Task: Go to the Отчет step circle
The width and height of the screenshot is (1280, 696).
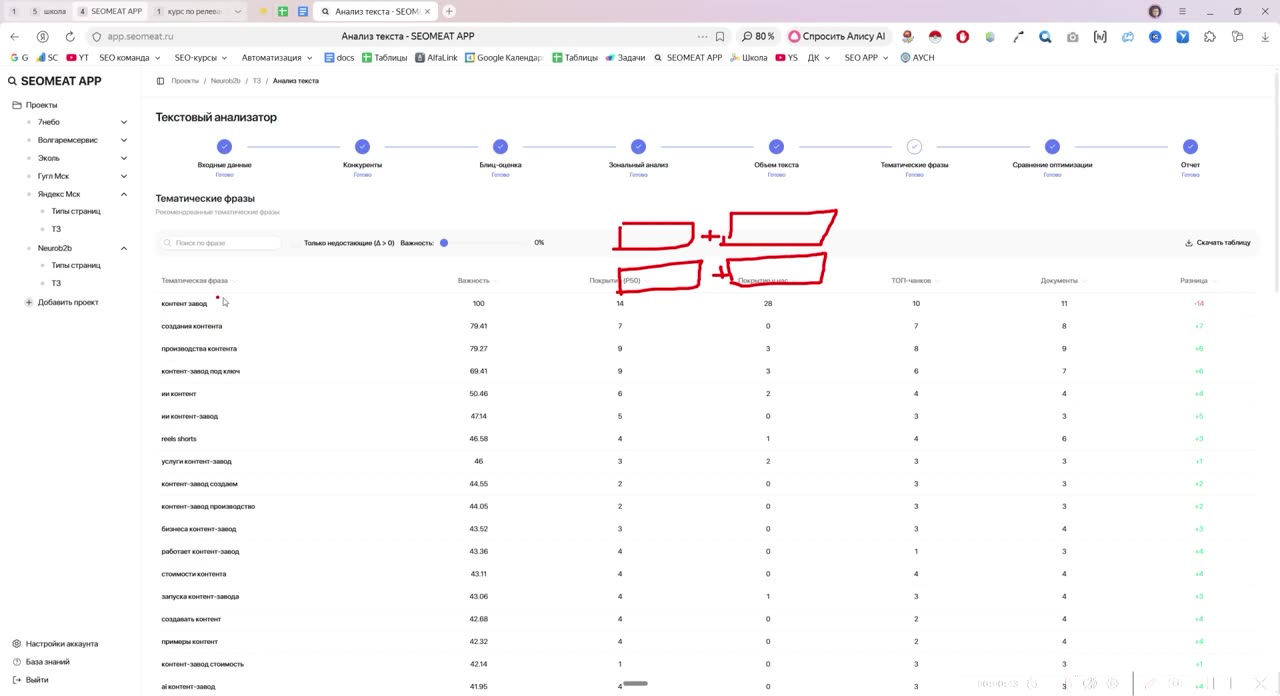Action: click(x=1190, y=146)
